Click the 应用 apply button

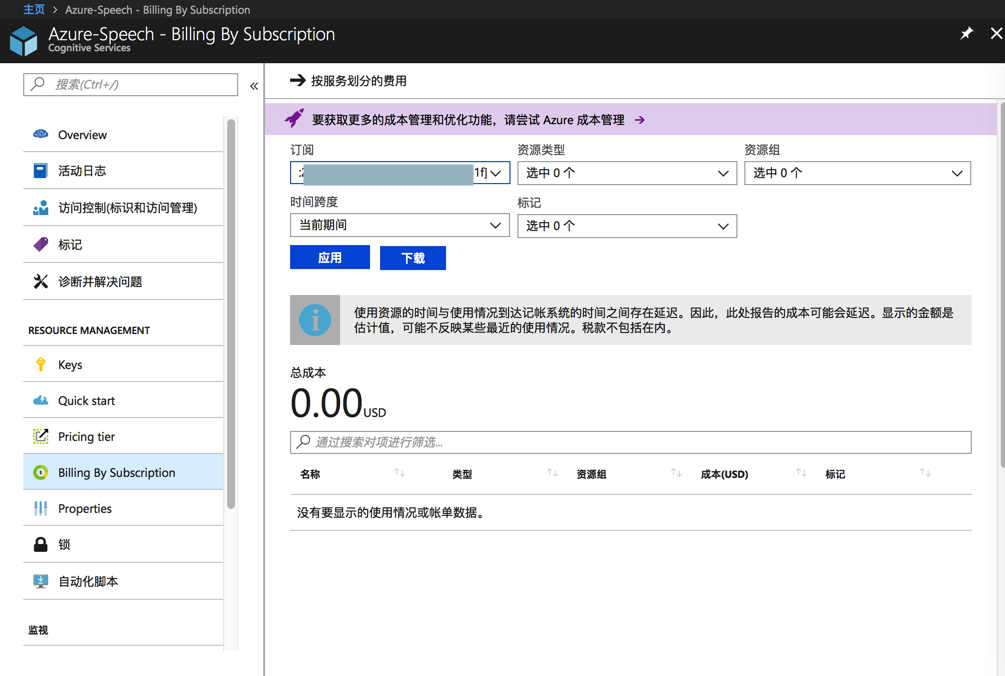329,258
